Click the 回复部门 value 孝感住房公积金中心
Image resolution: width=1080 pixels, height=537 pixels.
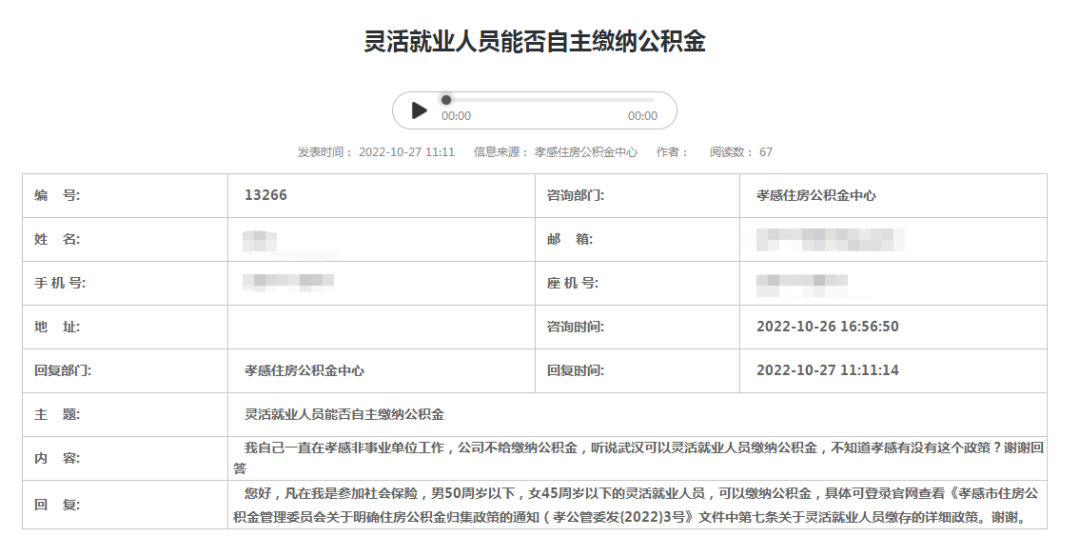(304, 370)
